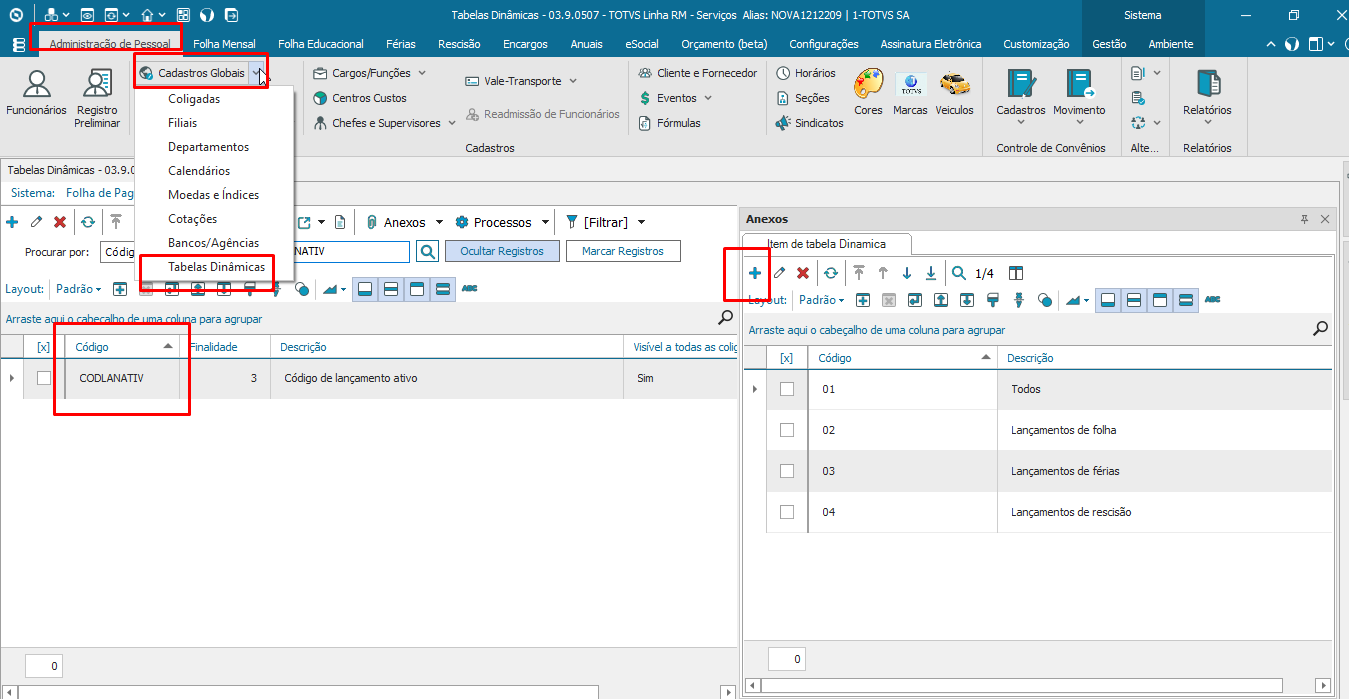Image resolution: width=1349 pixels, height=699 pixels.
Task: Open the Processos dropdown
Action: [545, 222]
